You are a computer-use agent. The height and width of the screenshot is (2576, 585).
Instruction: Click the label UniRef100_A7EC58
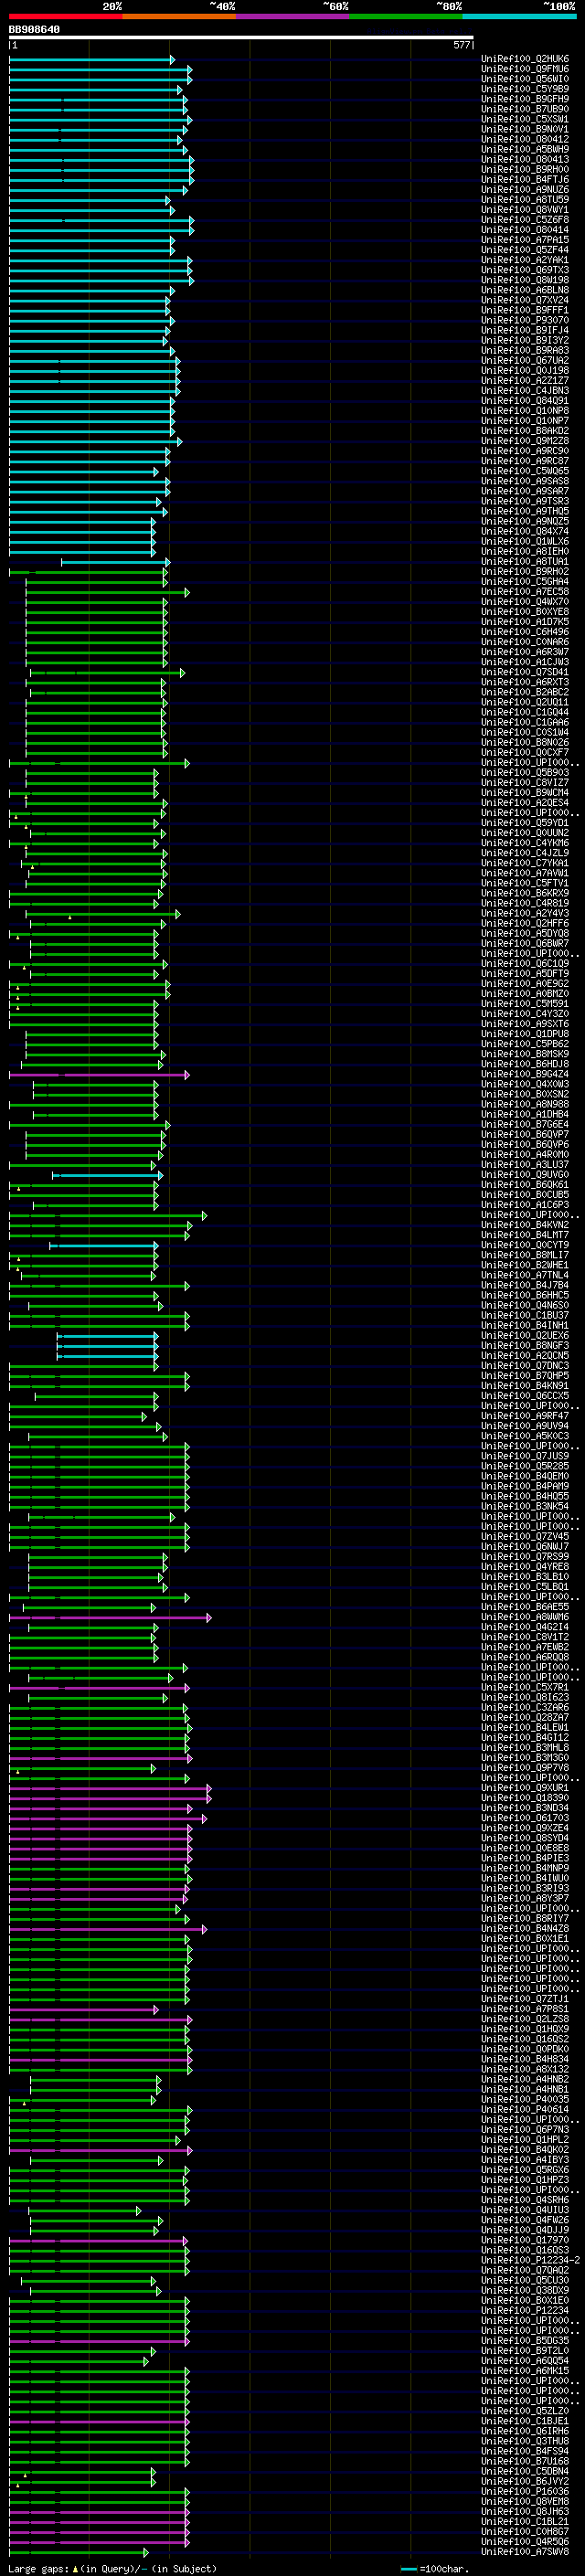[525, 592]
